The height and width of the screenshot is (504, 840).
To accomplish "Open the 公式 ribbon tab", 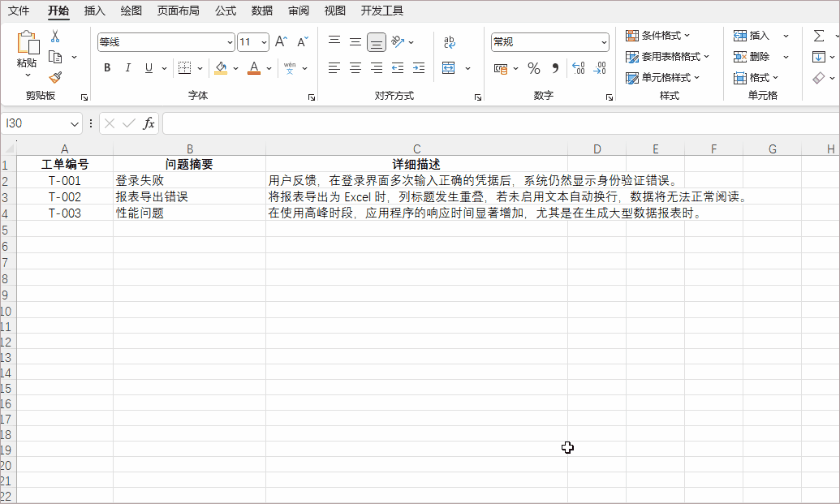I will [225, 11].
